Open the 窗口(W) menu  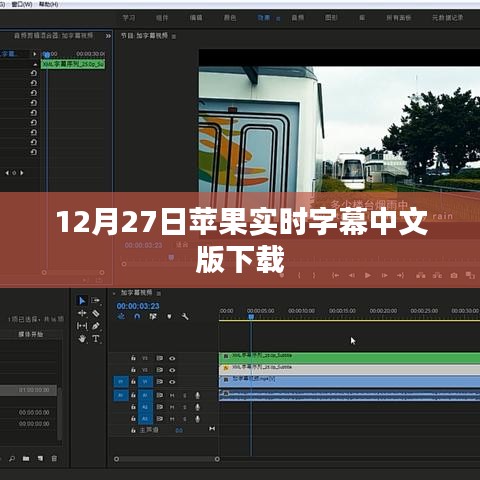pos(22,4)
